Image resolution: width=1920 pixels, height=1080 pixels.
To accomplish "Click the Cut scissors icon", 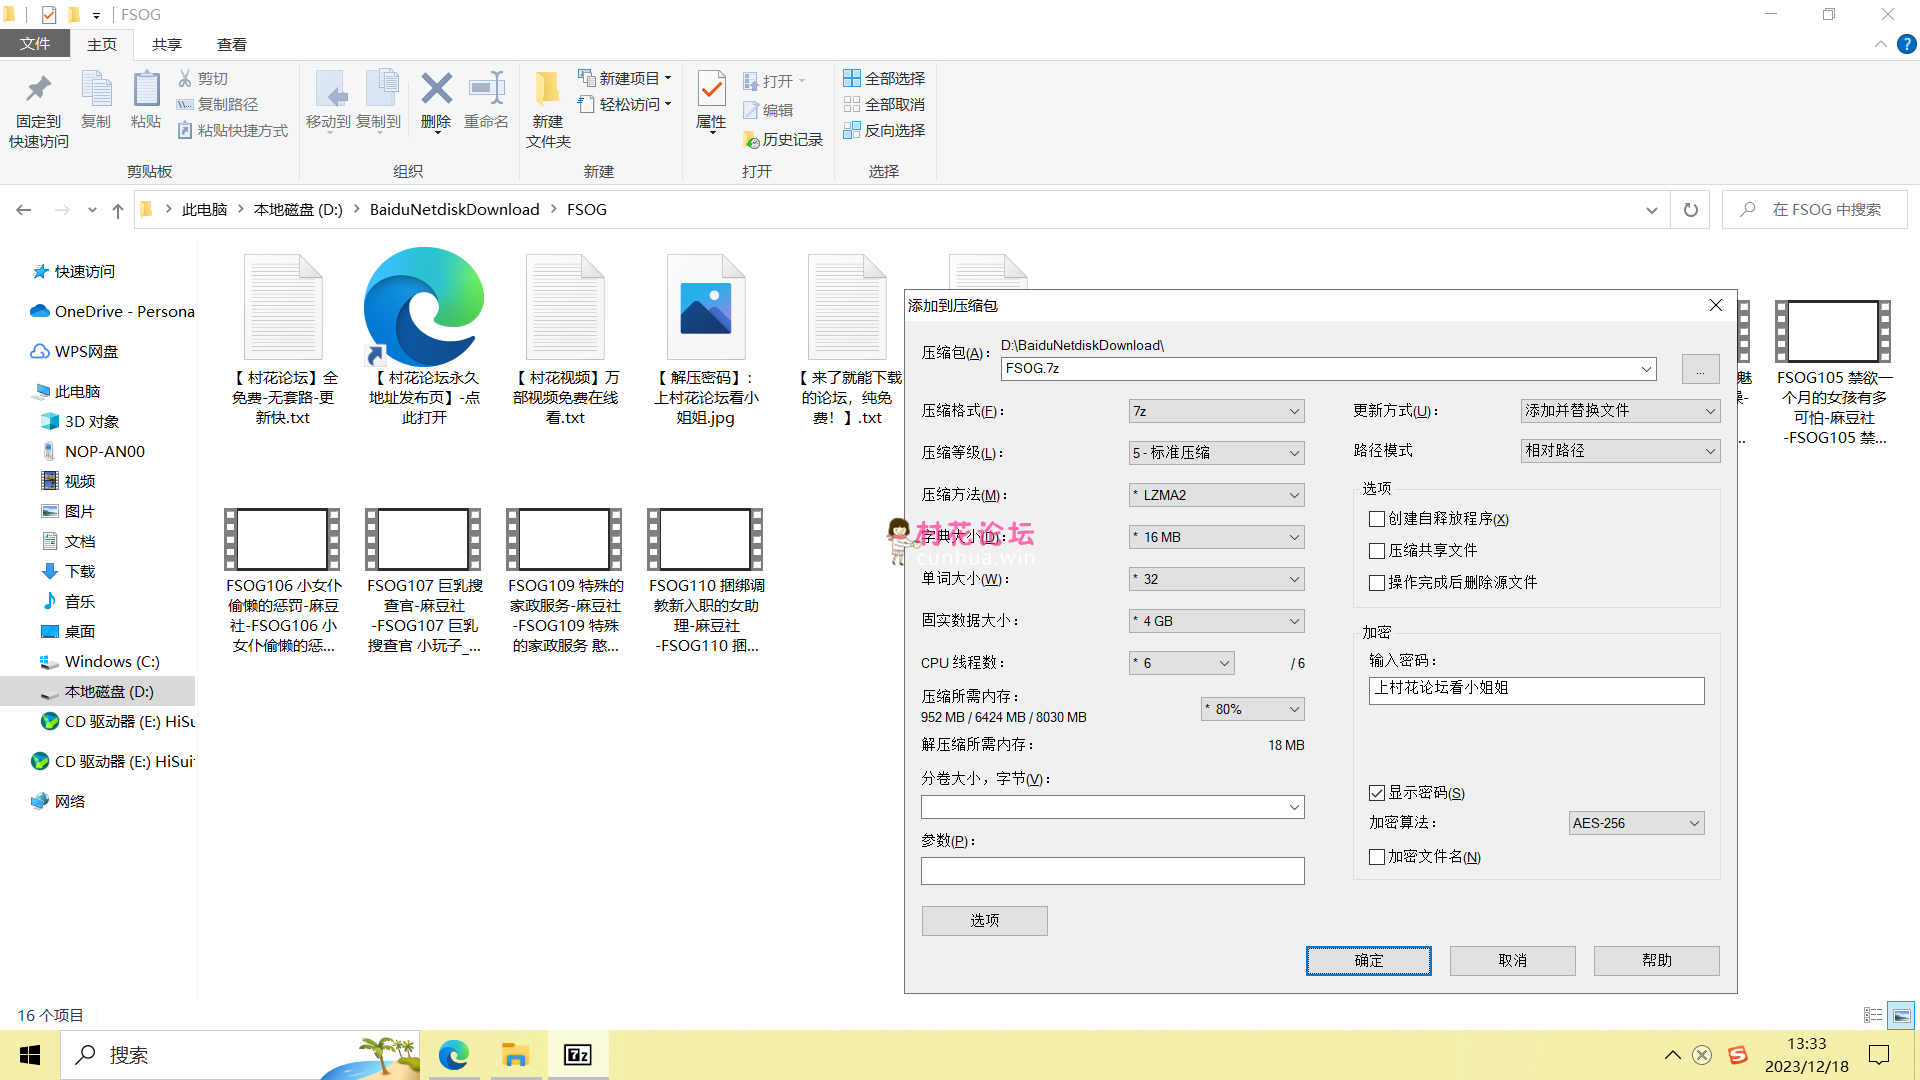I will pos(185,78).
